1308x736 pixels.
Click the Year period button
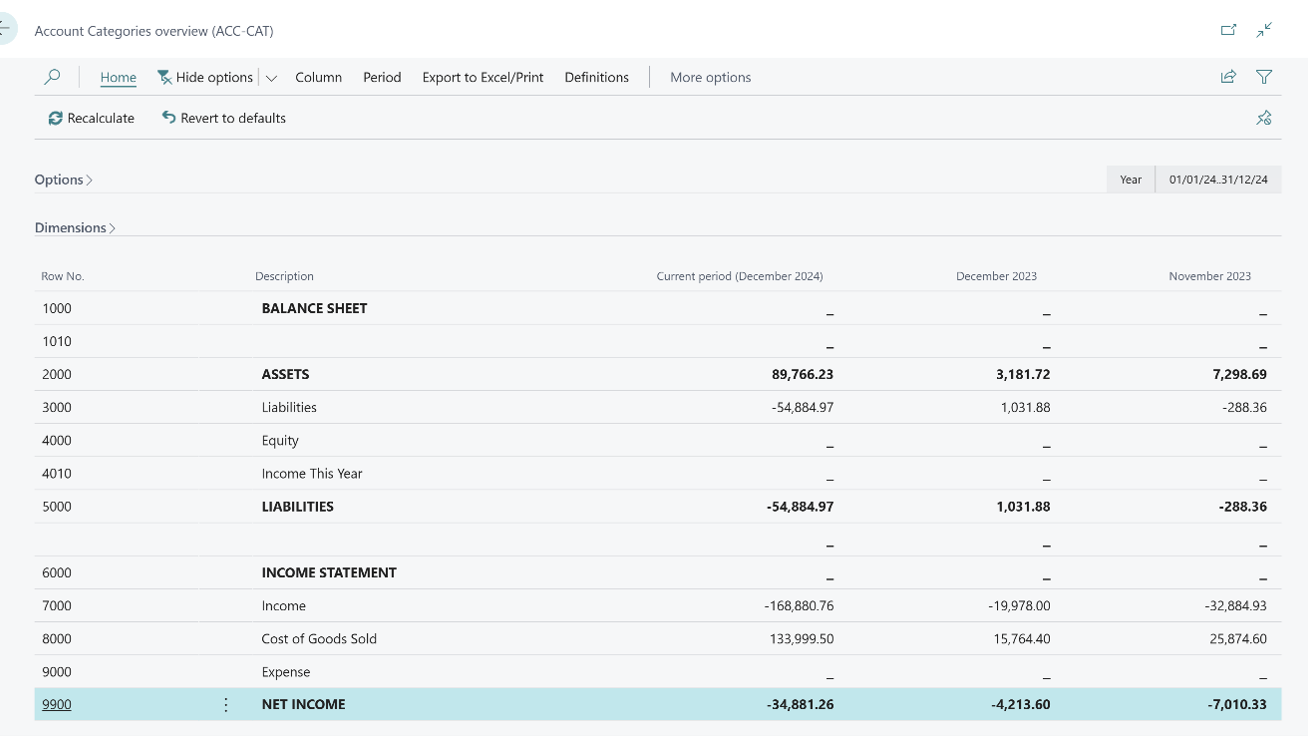coord(1131,180)
